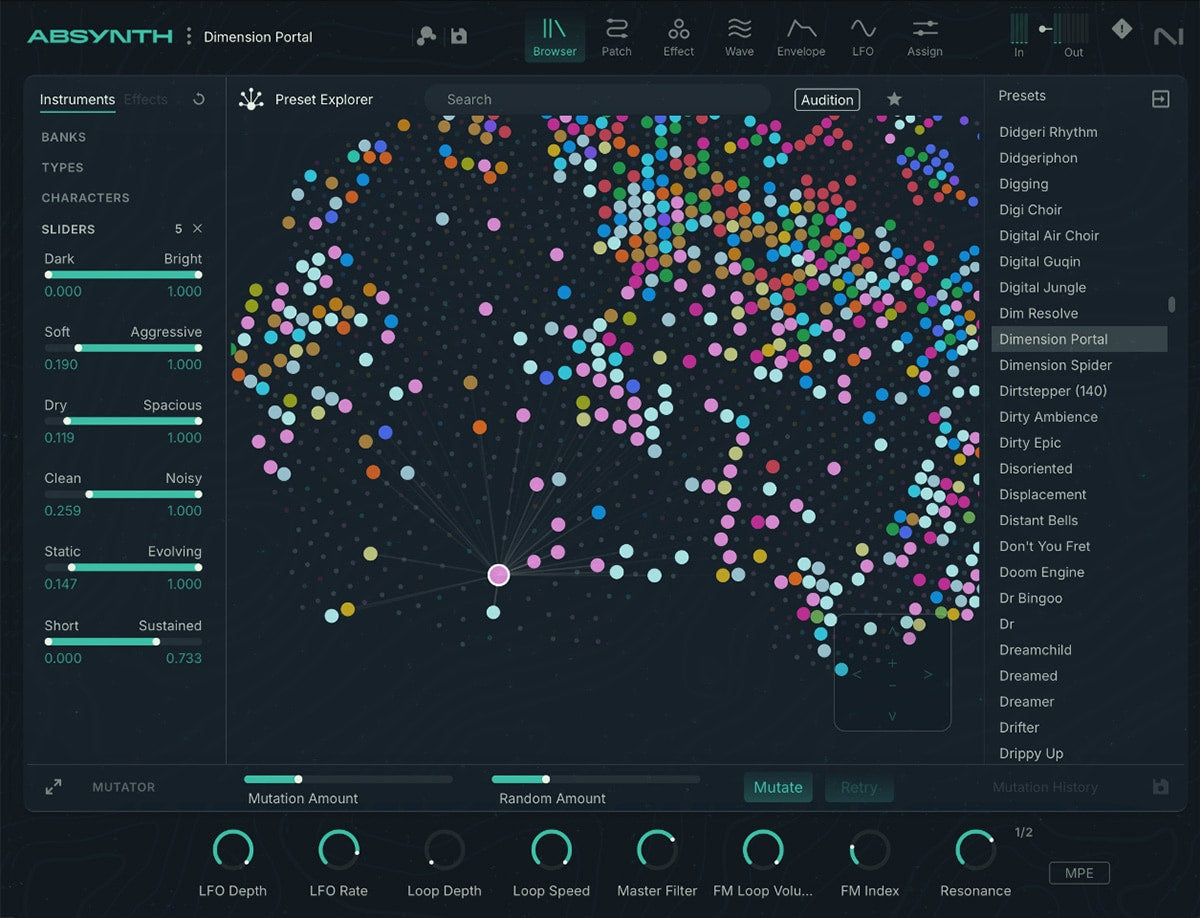Open the Assign page

tap(924, 37)
